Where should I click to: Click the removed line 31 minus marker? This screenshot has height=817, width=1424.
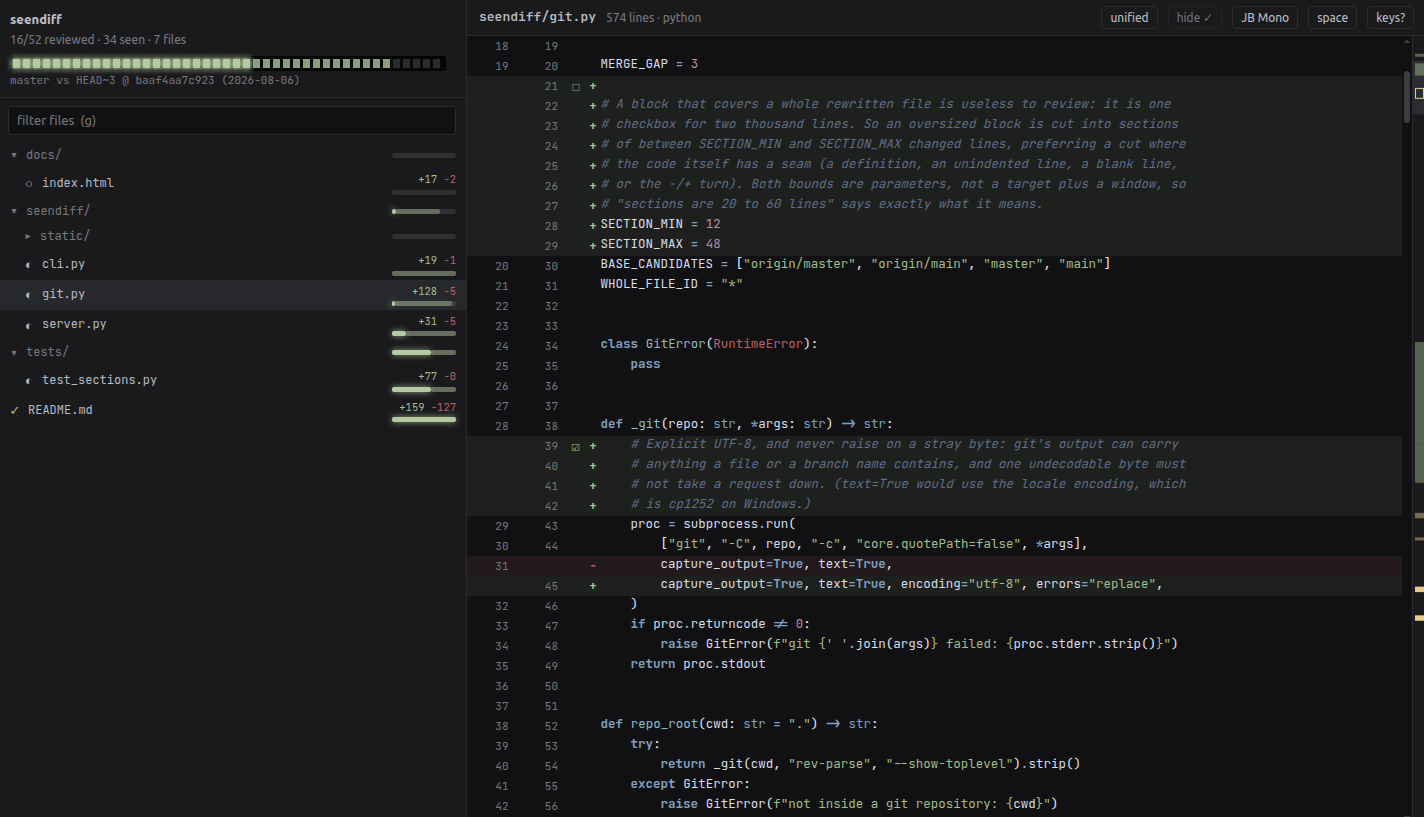(593, 566)
